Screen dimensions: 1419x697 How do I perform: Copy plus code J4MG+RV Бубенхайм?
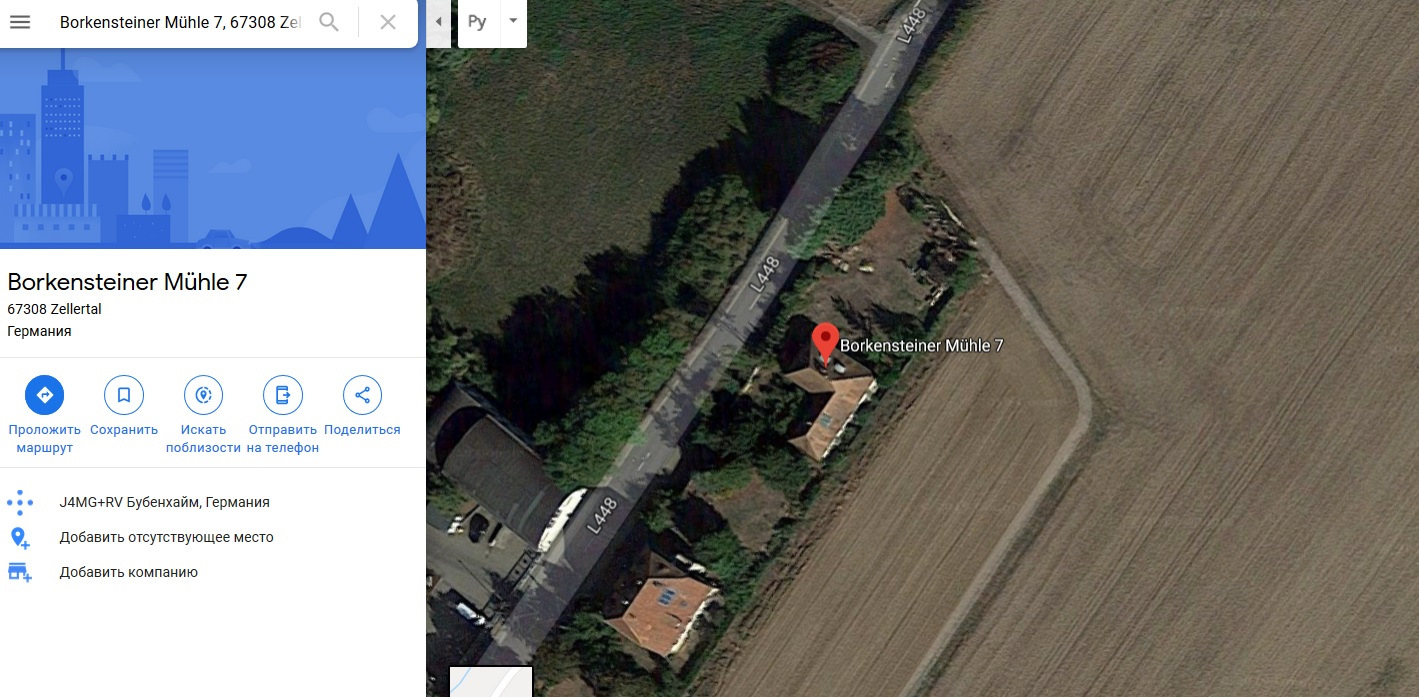[x=165, y=502]
